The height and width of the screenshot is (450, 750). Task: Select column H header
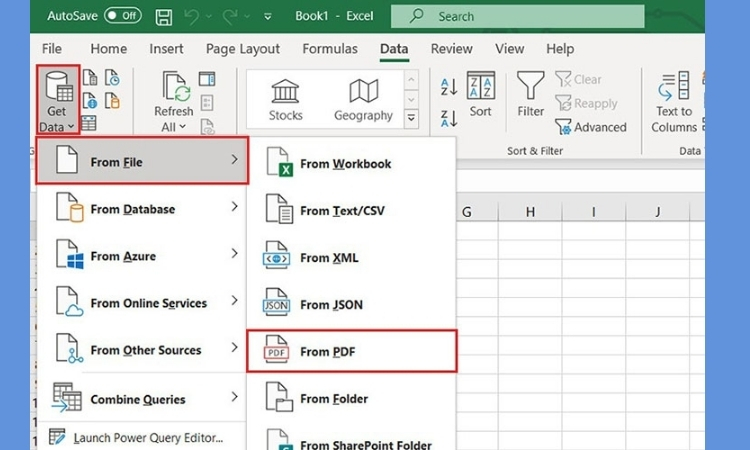pos(530,211)
